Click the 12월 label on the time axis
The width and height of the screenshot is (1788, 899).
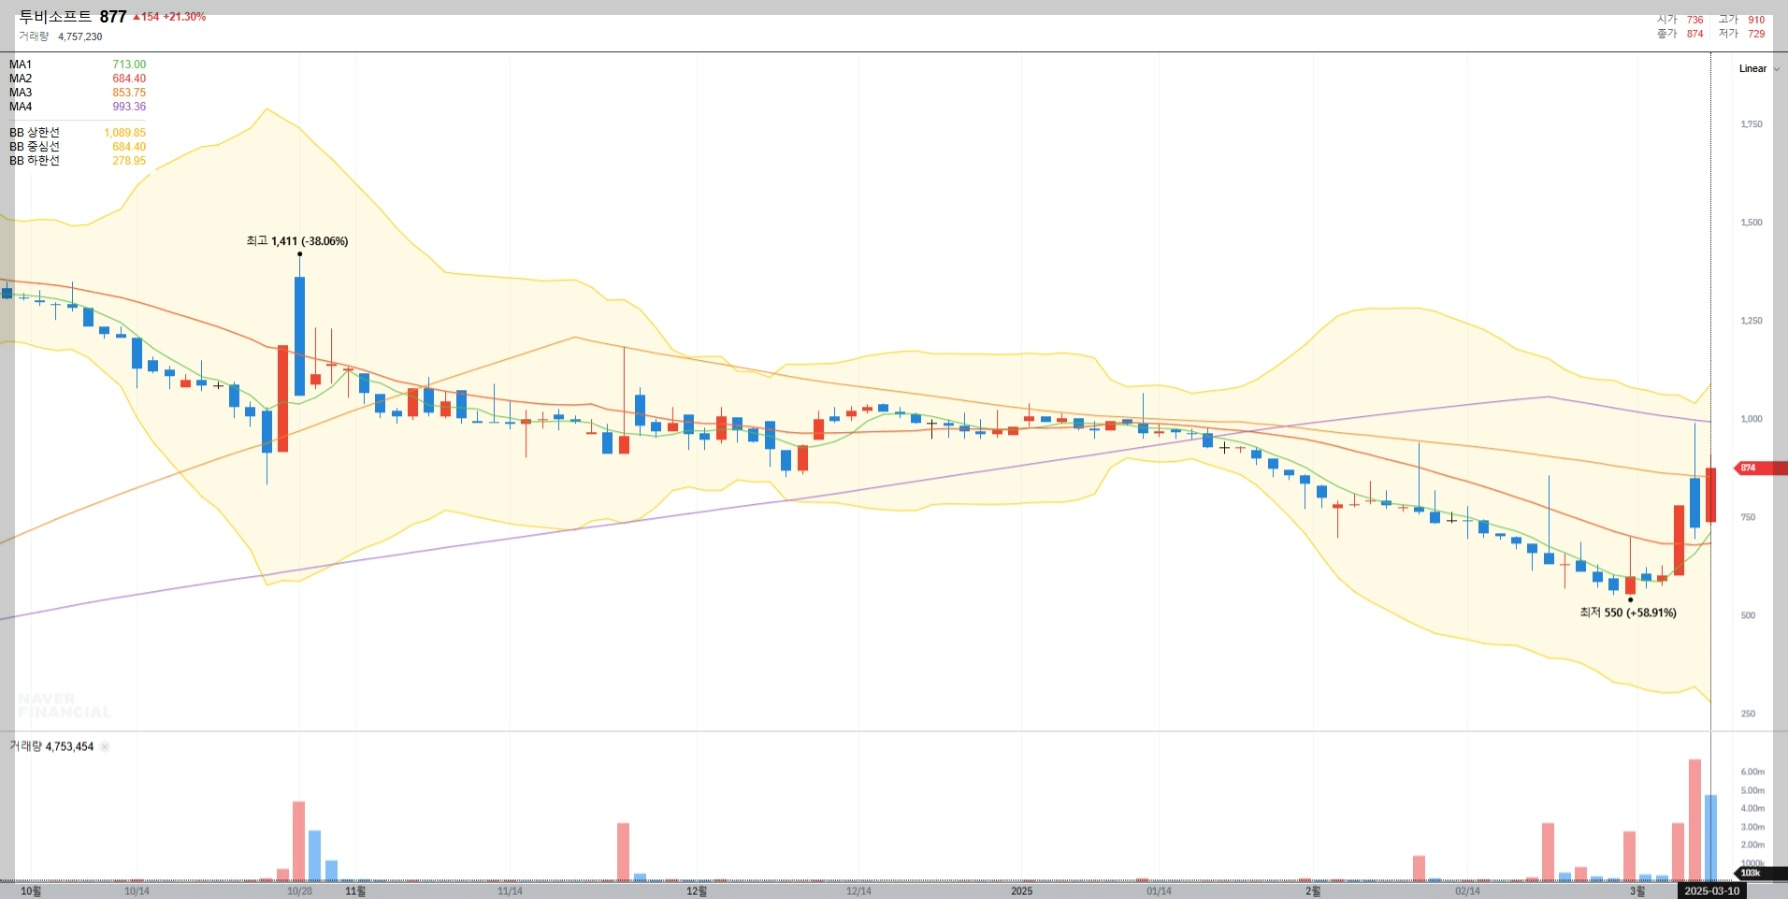(x=697, y=891)
